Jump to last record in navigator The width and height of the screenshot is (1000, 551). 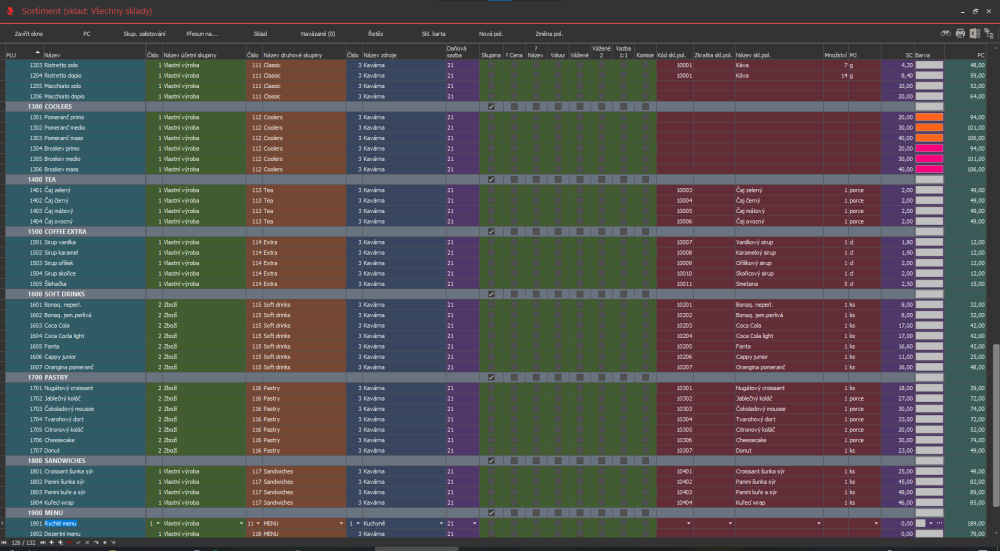tap(43, 543)
